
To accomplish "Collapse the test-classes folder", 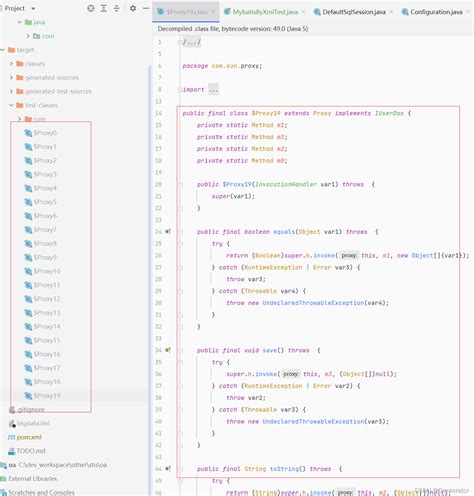I will pyautogui.click(x=11, y=105).
